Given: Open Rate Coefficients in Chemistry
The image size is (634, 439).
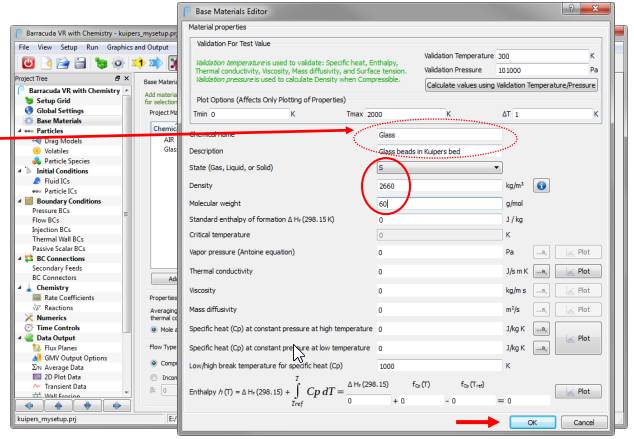Looking at the screenshot, I should 67,297.
